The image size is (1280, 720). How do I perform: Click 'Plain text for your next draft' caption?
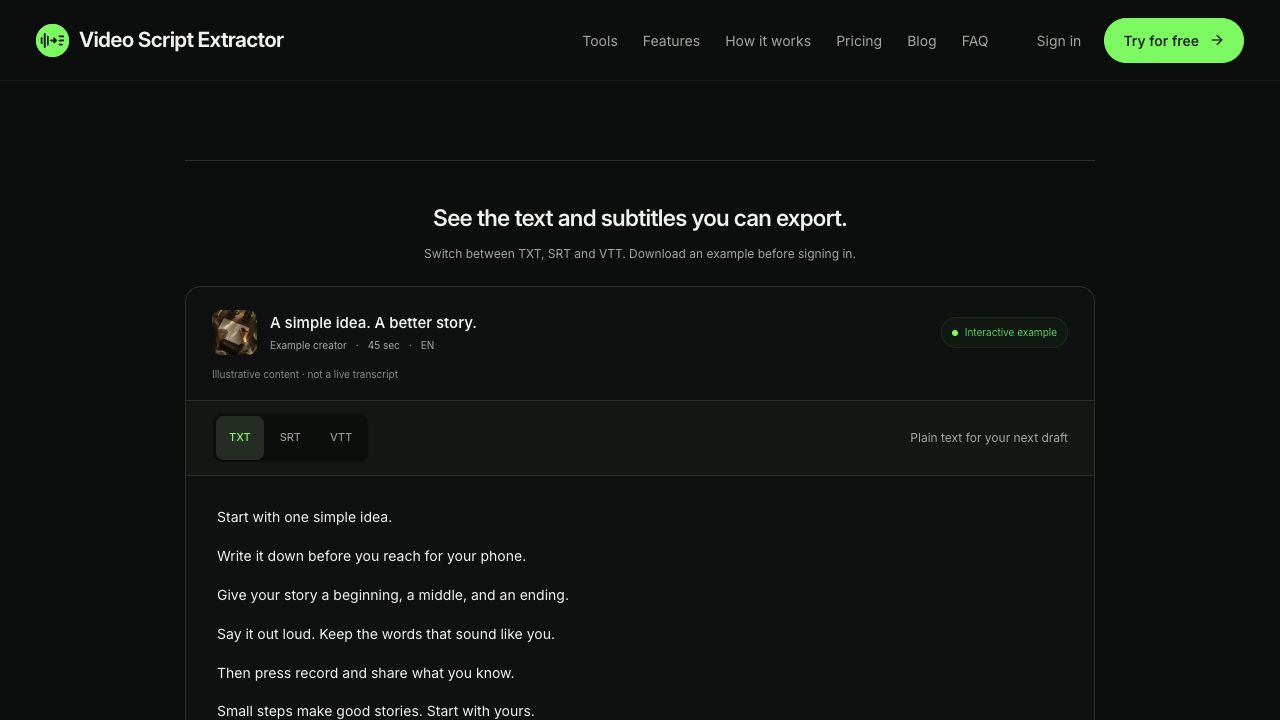[989, 438]
